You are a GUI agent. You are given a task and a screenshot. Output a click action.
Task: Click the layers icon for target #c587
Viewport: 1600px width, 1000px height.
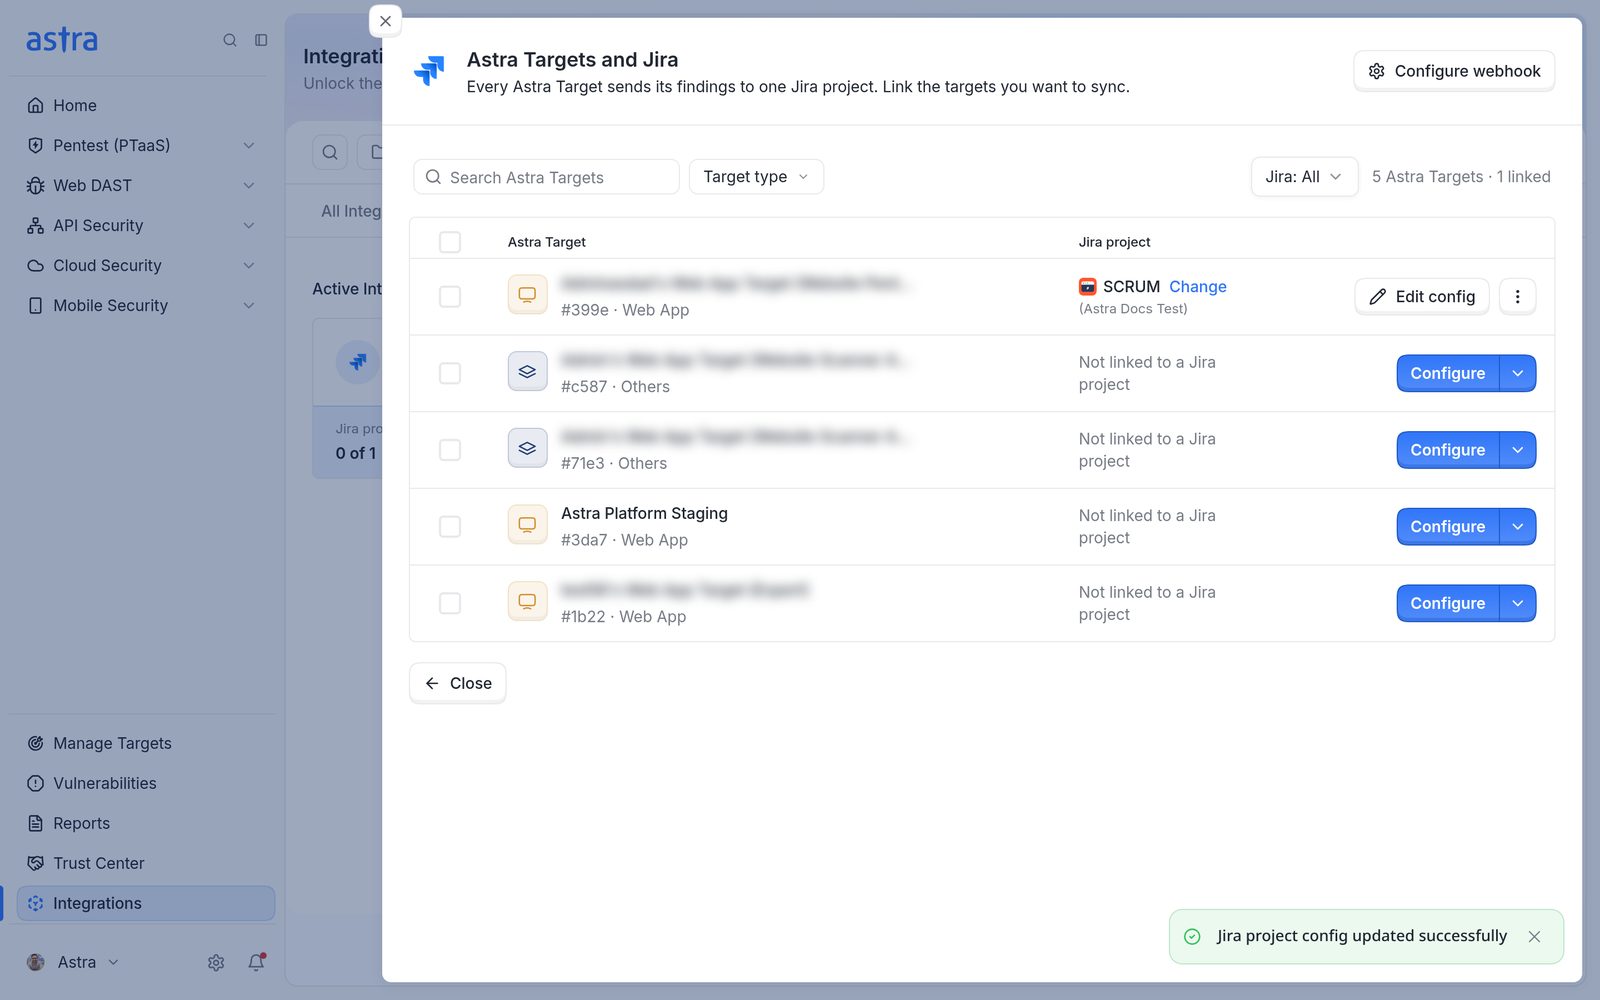[527, 371]
